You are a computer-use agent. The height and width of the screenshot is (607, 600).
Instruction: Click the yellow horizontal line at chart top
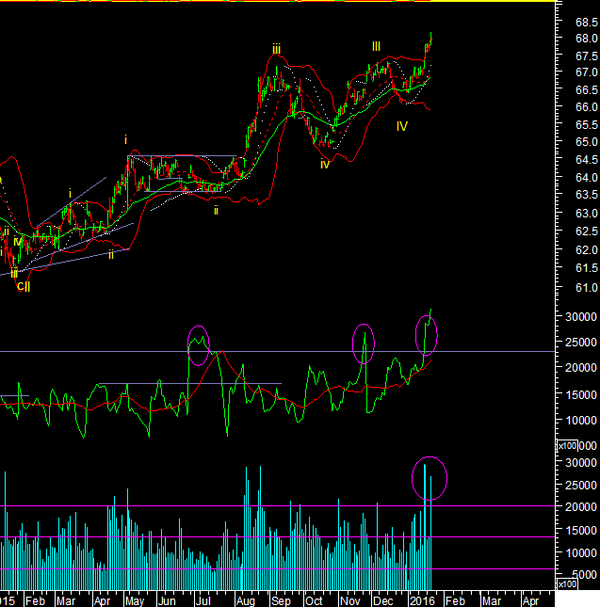[300, 2]
